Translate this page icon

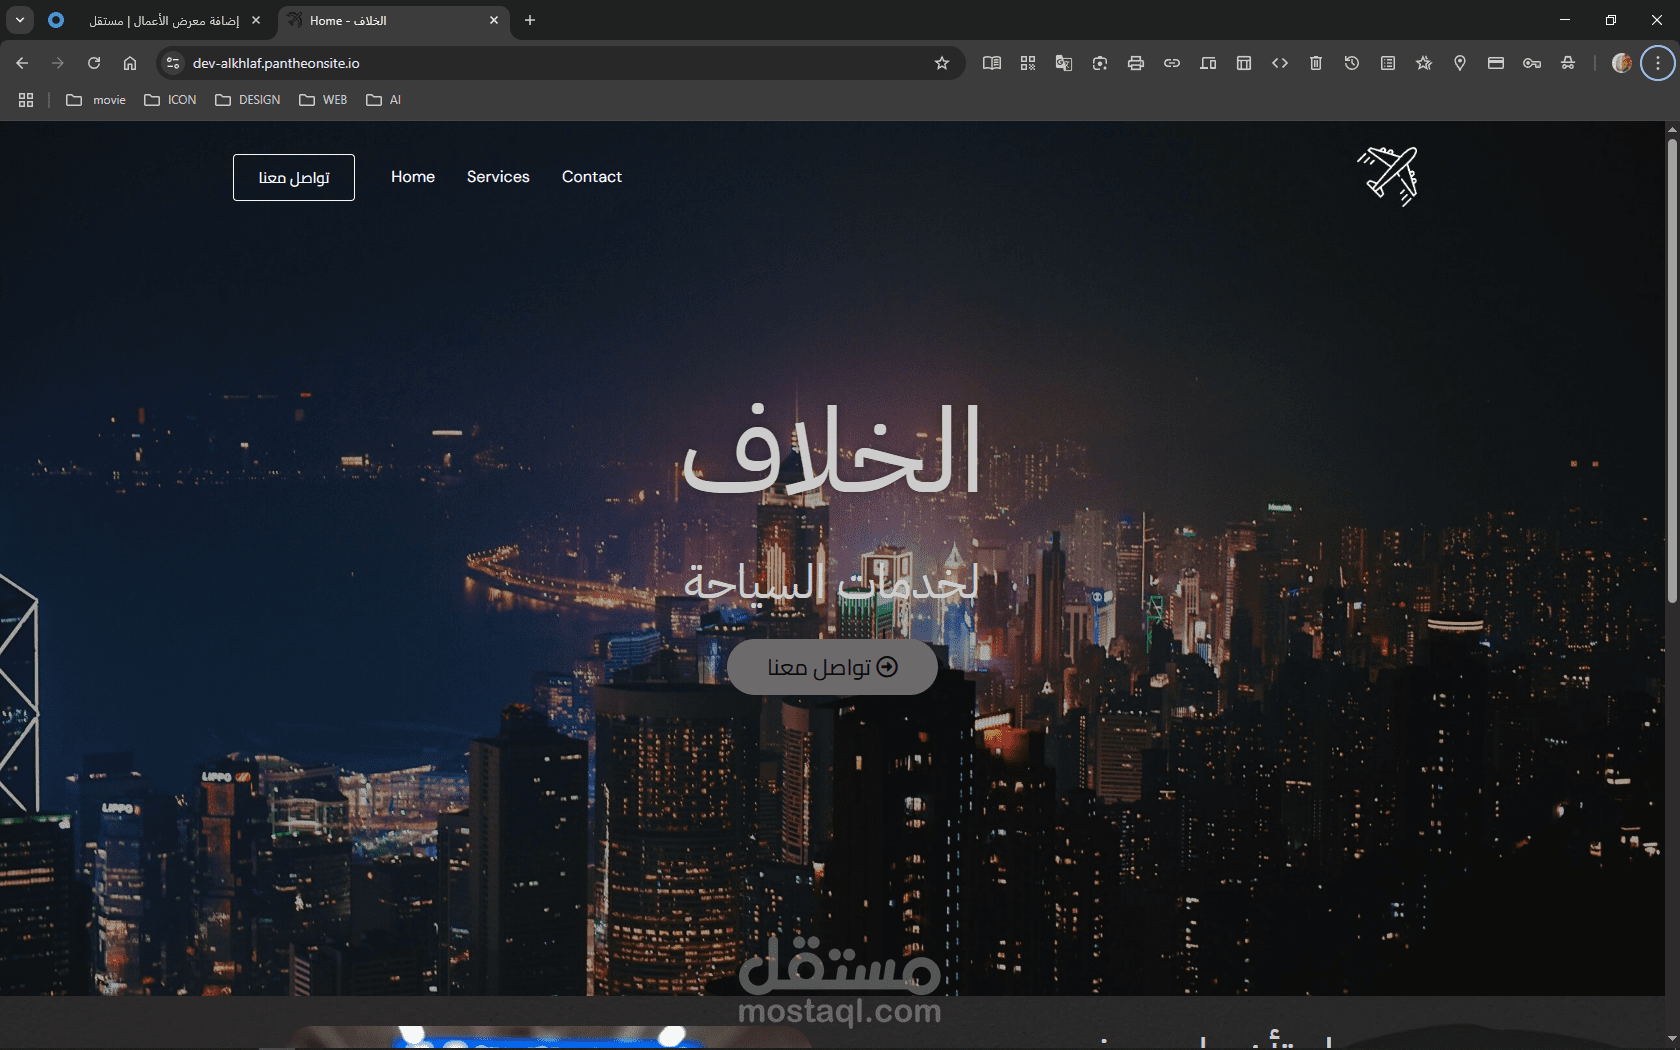[x=1064, y=63]
